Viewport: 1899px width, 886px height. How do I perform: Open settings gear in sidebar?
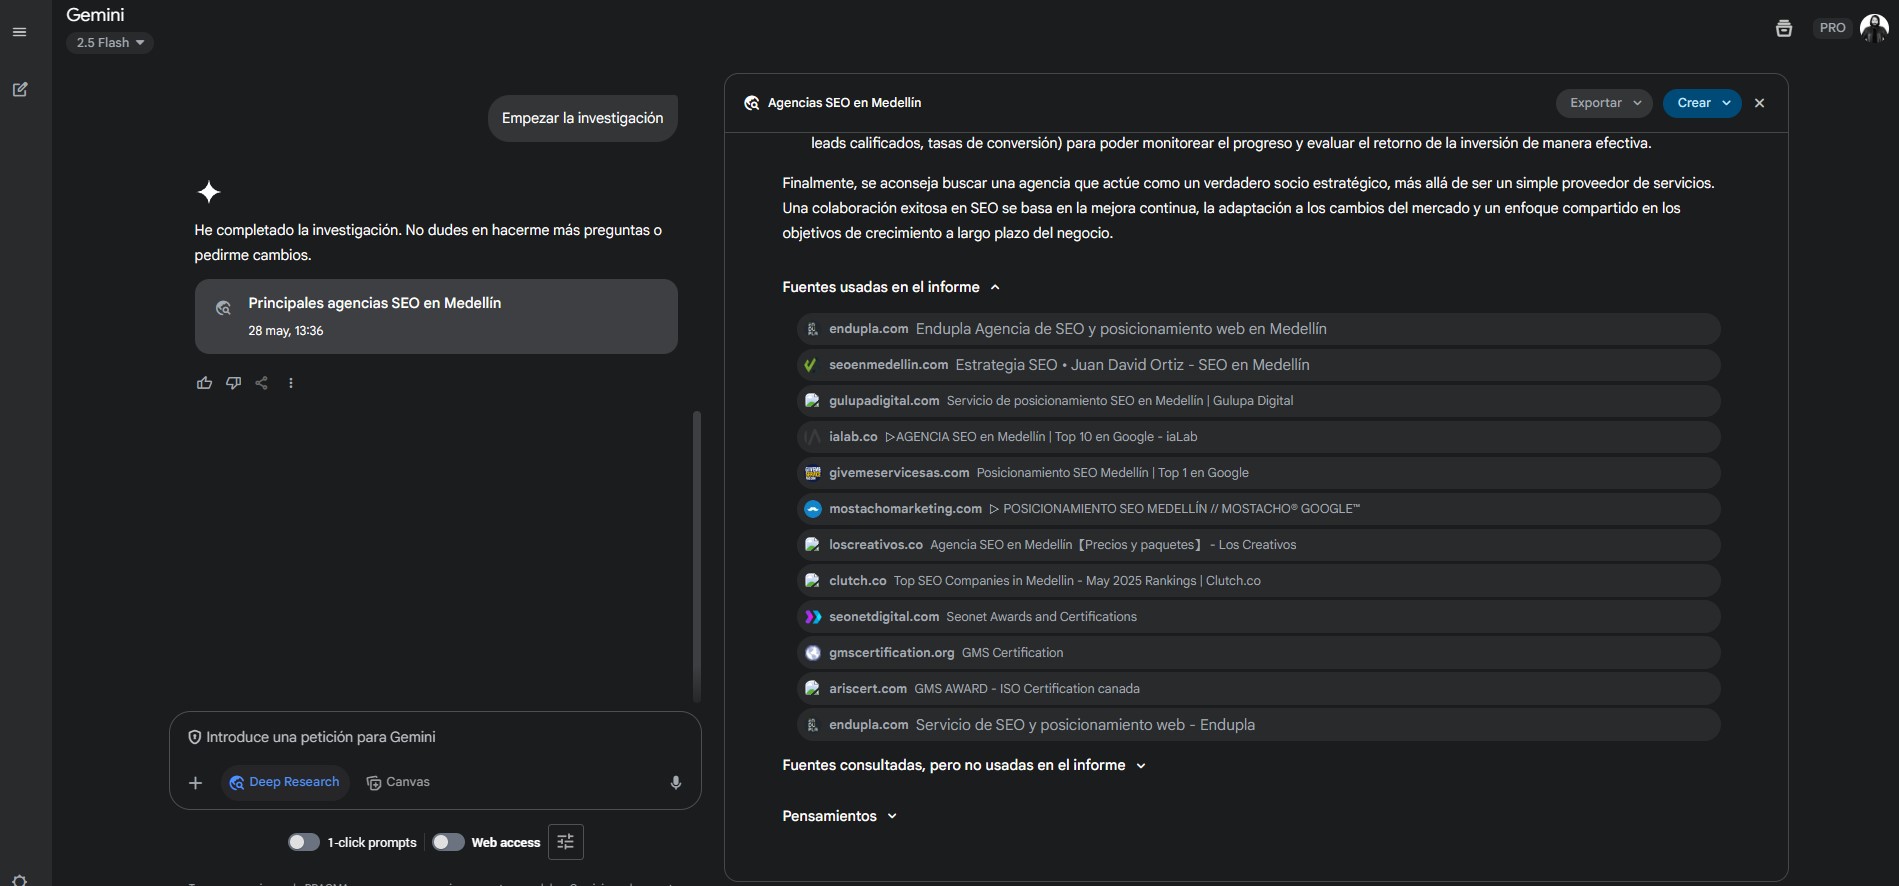click(19, 880)
